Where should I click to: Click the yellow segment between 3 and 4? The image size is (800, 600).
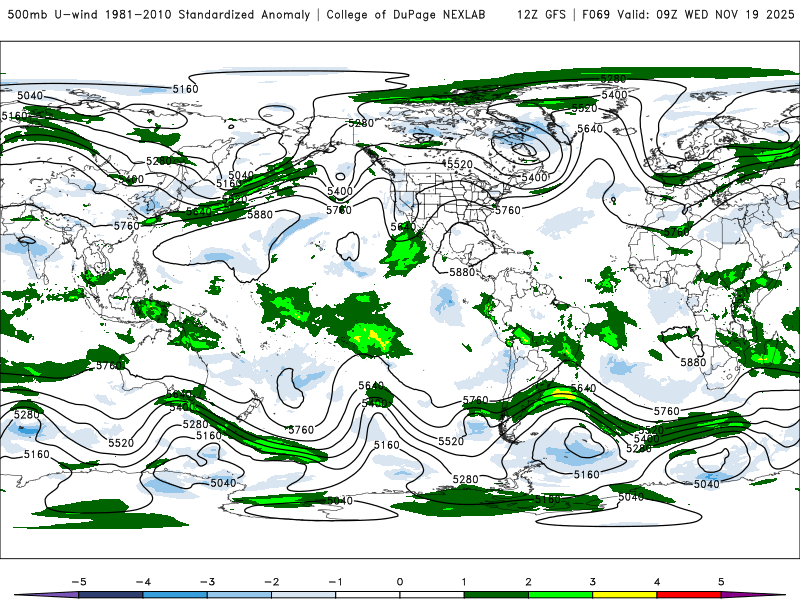click(625, 595)
